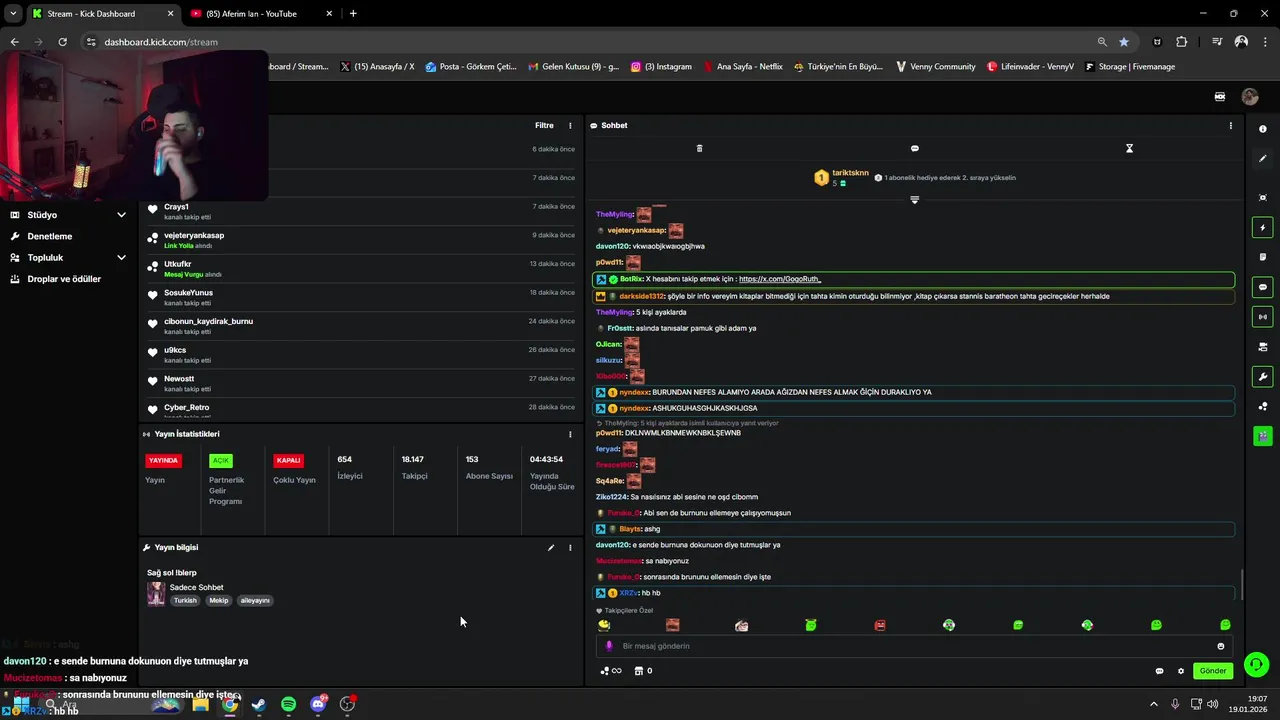Screen dimensions: 1280x720
Task: Click Cyber_Retro activity entry
Action: [x=360, y=410]
